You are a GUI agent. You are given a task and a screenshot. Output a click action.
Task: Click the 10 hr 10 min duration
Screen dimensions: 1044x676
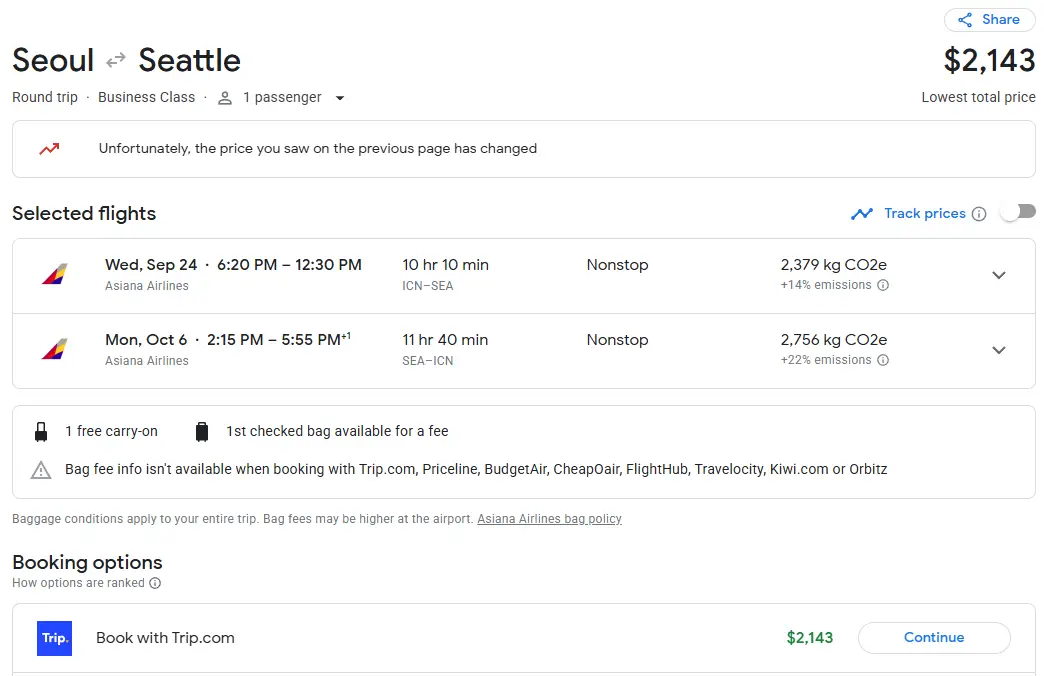445,265
